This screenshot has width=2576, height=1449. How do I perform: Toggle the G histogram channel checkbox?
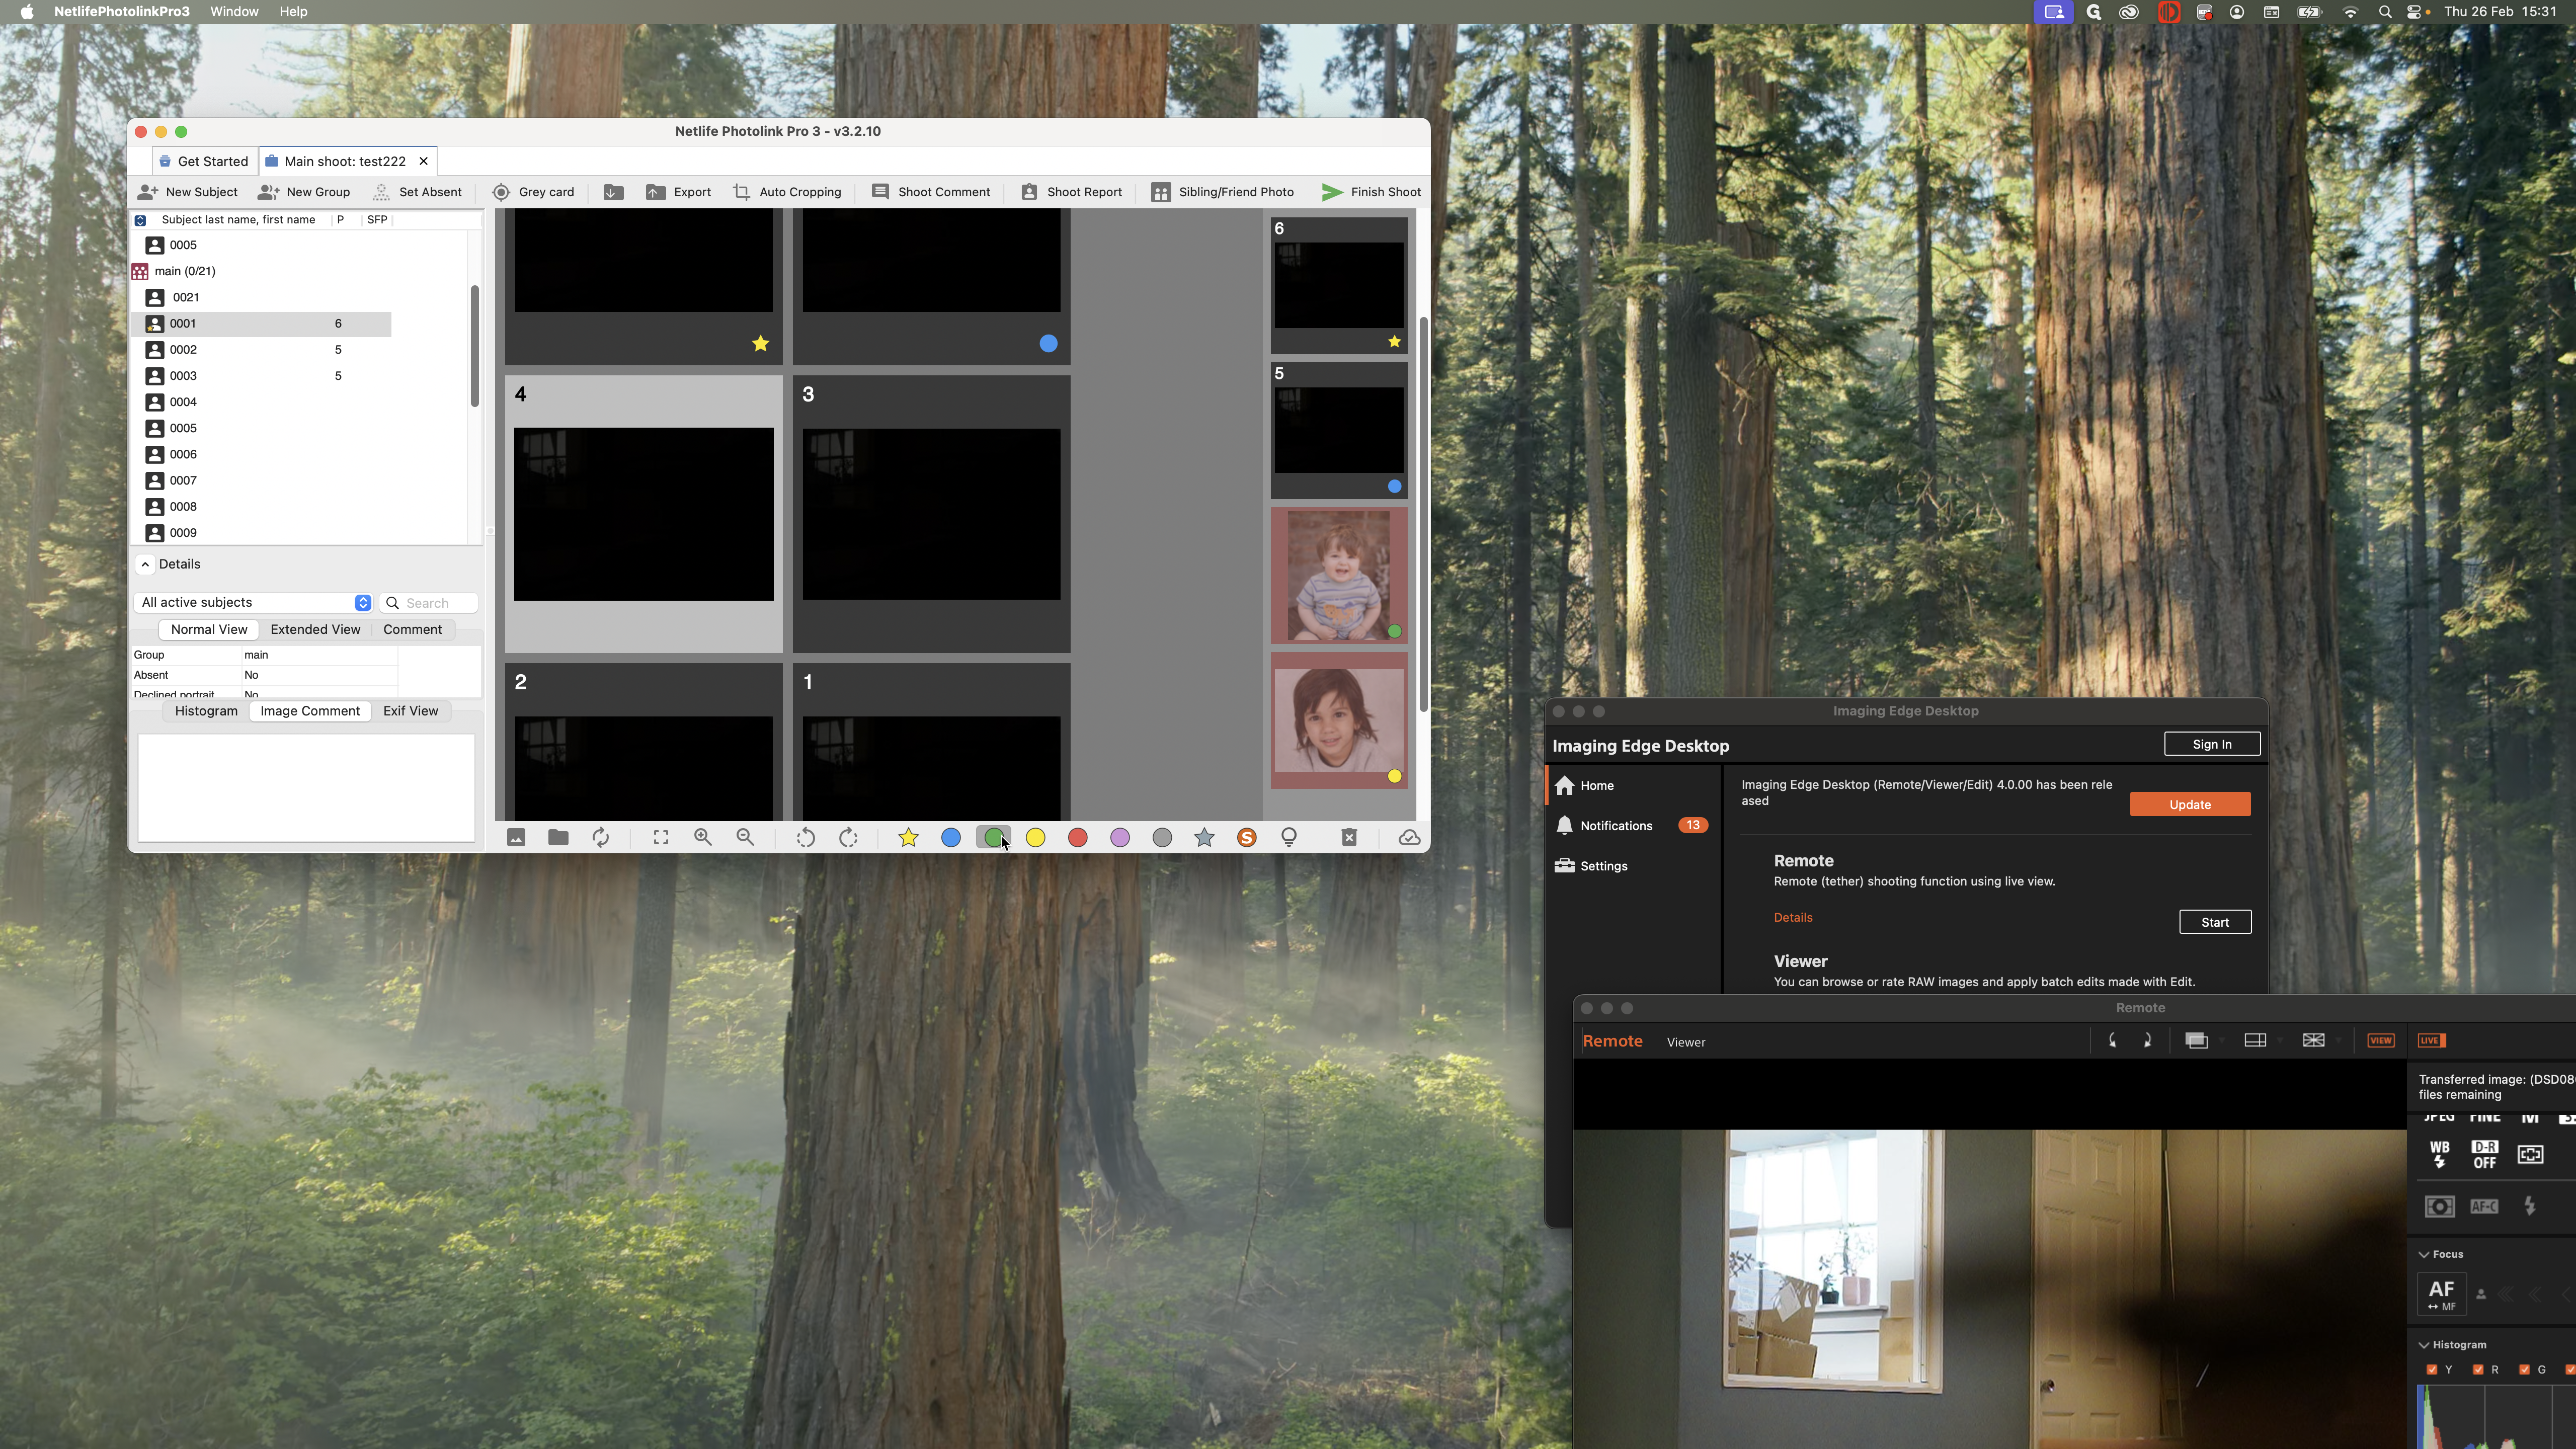click(x=2524, y=1370)
